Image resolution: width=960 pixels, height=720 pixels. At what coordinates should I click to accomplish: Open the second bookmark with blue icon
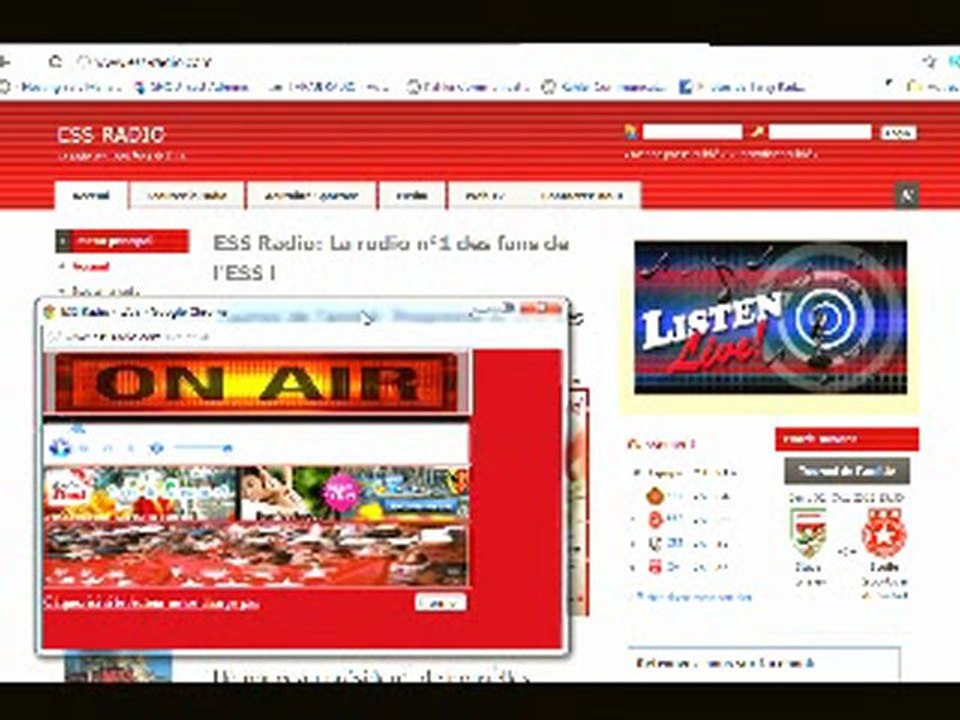(x=191, y=88)
